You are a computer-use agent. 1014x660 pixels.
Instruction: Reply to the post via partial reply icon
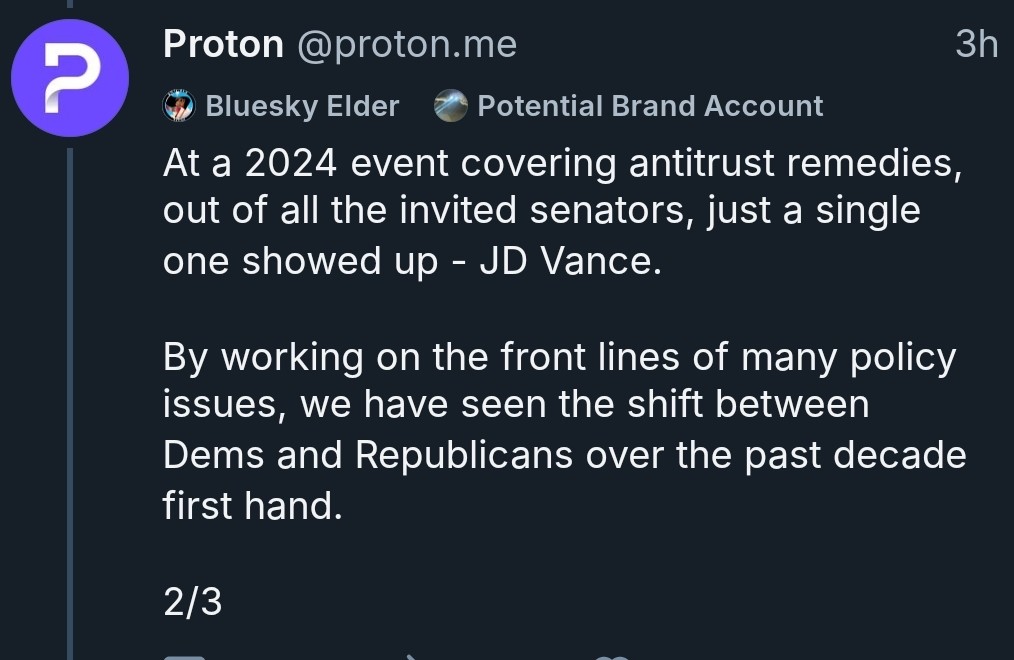click(184, 657)
